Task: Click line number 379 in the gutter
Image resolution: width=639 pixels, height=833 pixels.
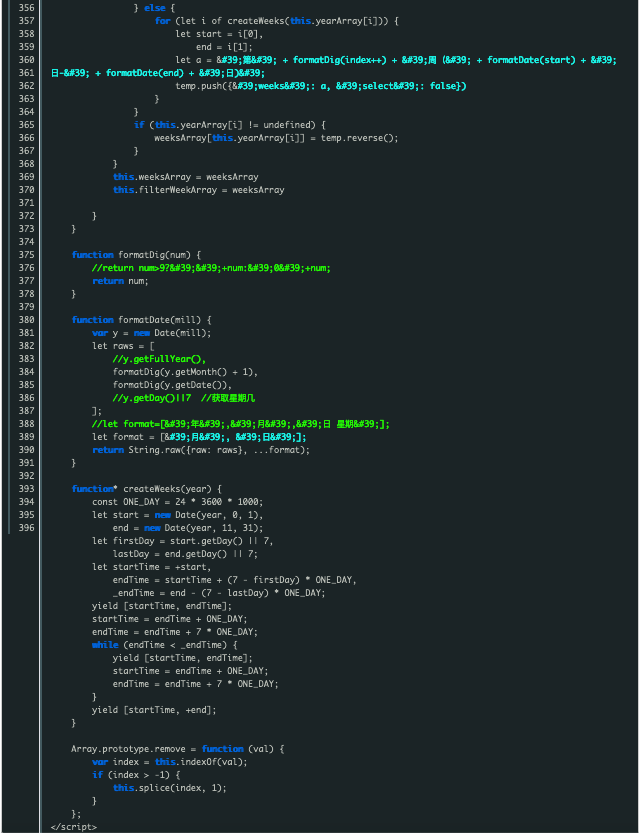Action: point(26,307)
